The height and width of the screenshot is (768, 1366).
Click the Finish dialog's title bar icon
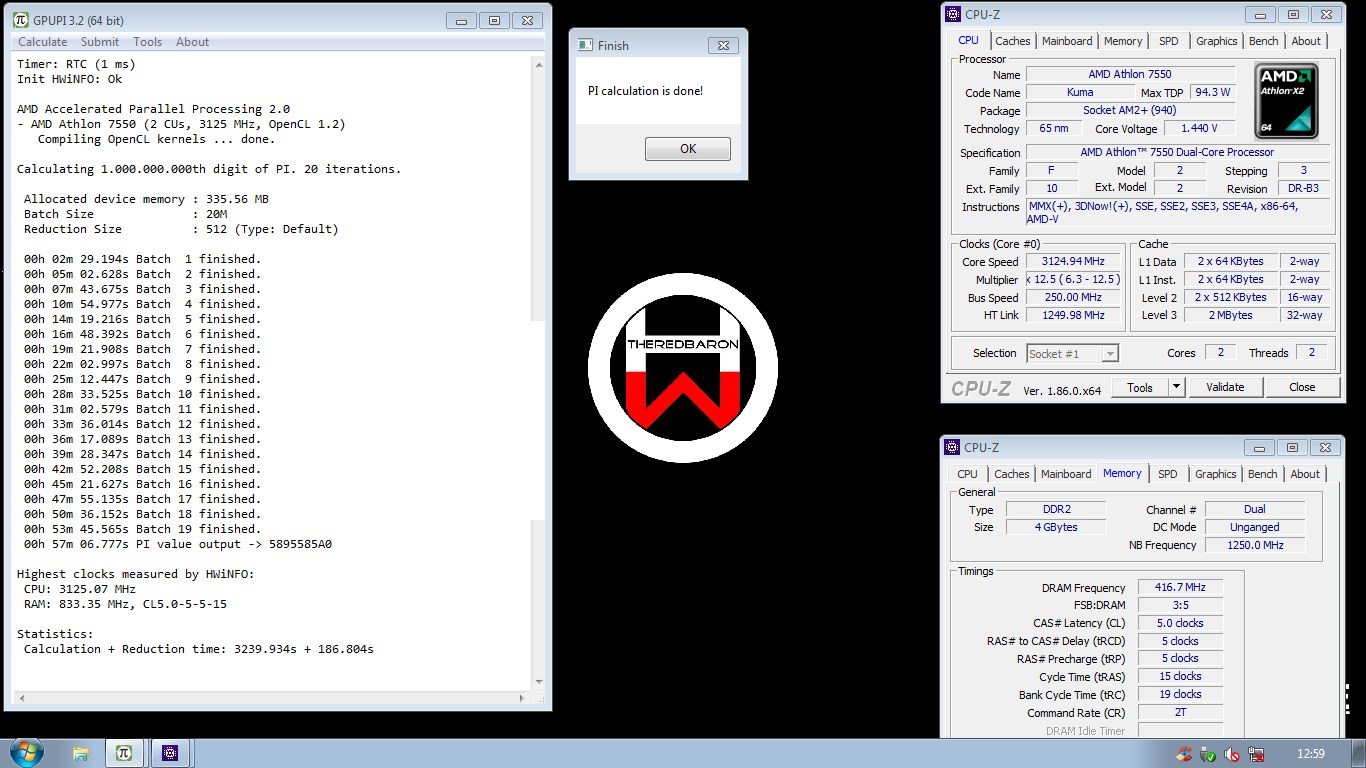tap(585, 45)
